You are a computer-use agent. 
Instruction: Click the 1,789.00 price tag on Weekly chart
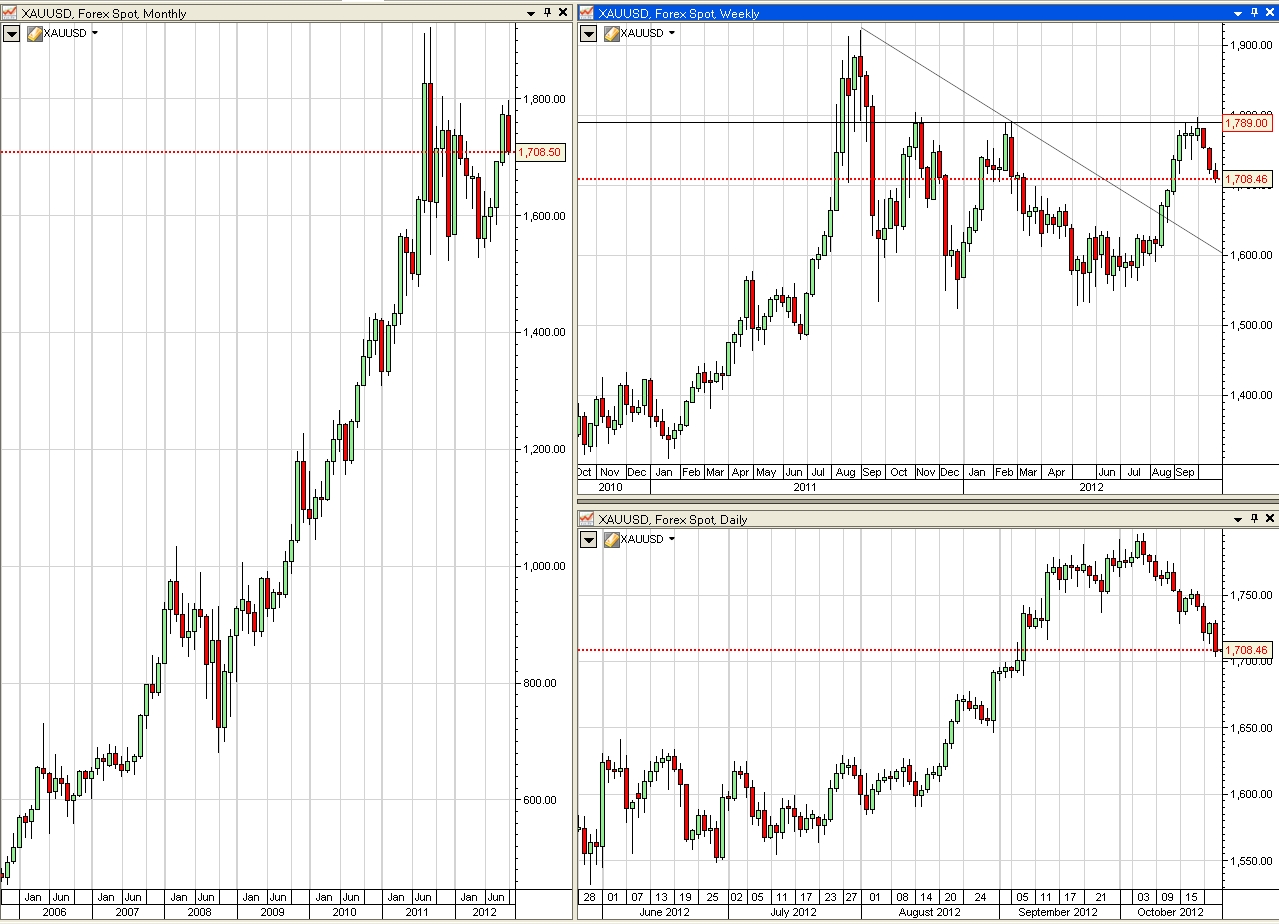click(x=1249, y=123)
